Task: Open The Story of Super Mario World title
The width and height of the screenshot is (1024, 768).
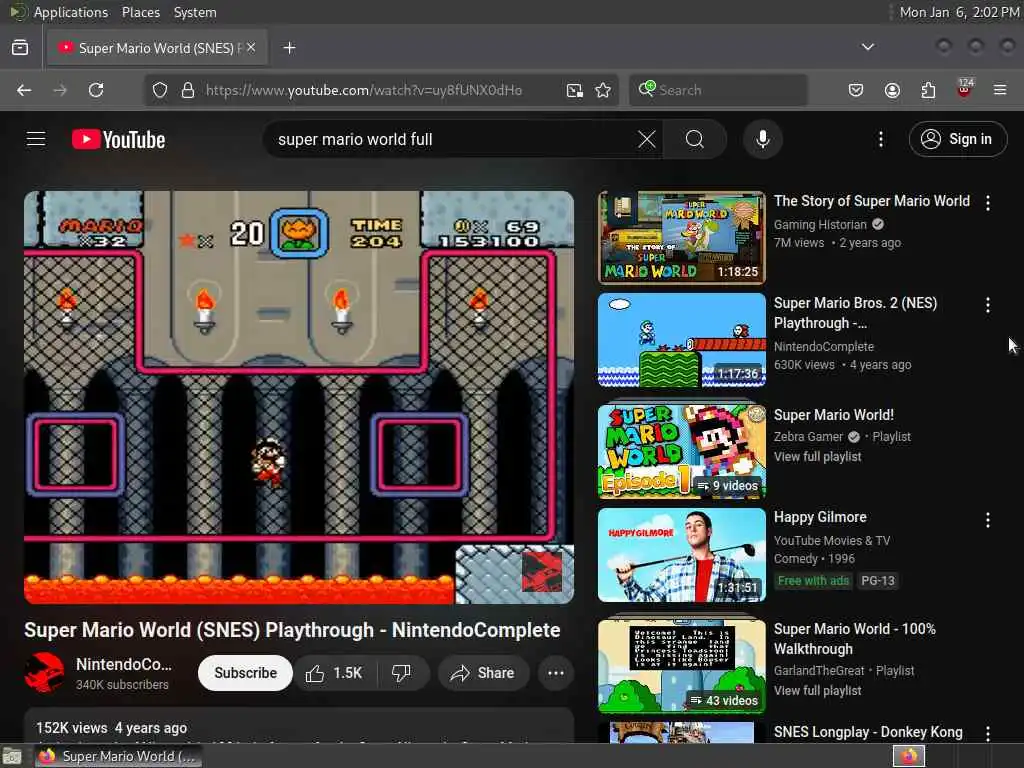Action: pyautogui.click(x=872, y=201)
